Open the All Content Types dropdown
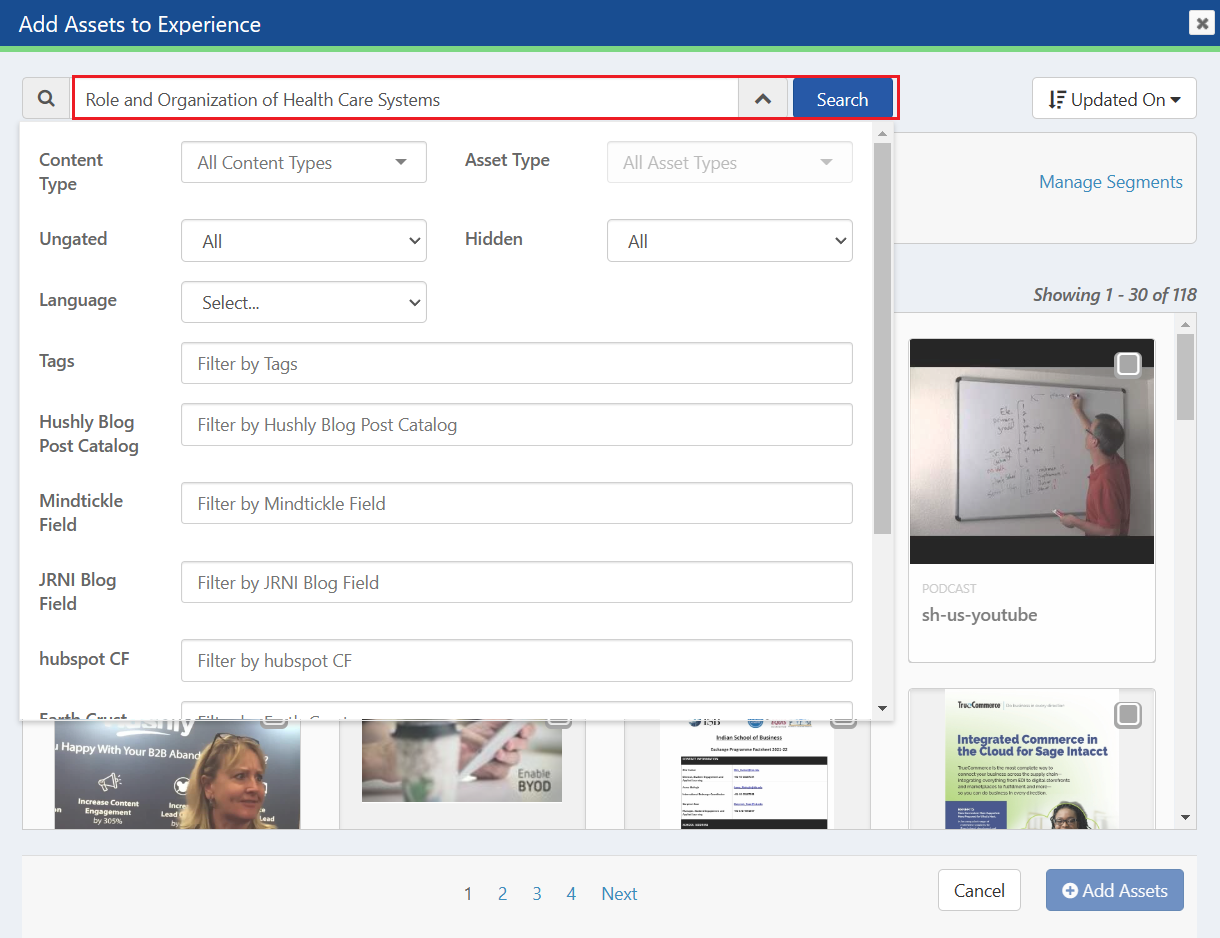1220x938 pixels. (304, 162)
